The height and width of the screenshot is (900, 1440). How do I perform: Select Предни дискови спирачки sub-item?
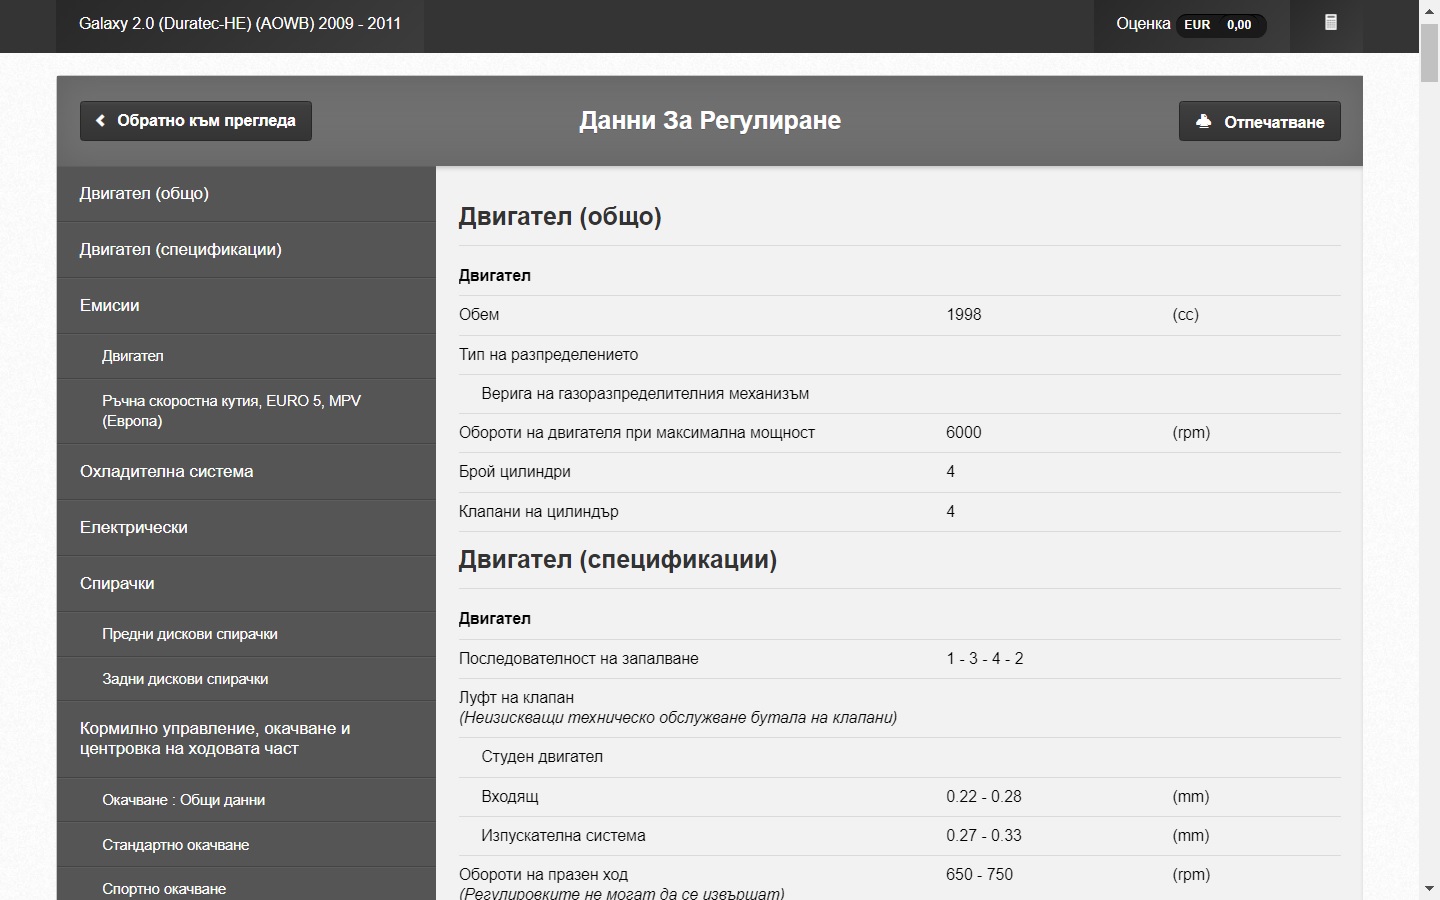(190, 634)
